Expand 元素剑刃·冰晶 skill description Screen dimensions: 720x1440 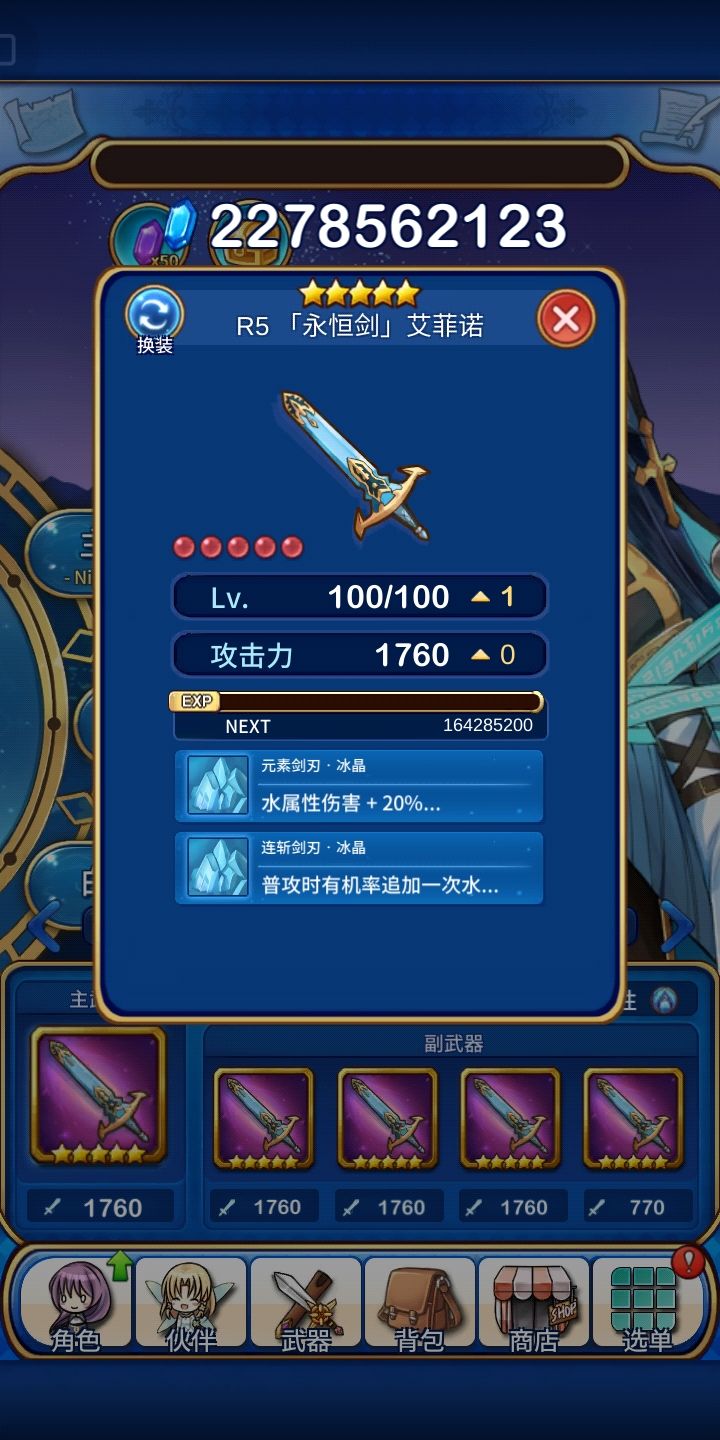[359, 786]
